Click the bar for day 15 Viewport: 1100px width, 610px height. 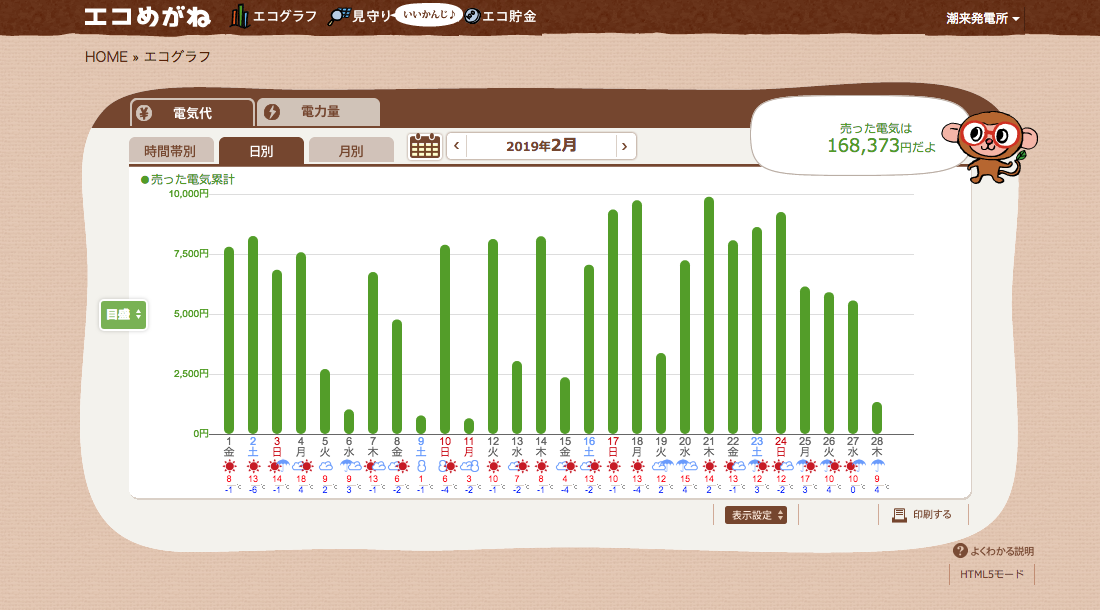coord(565,406)
